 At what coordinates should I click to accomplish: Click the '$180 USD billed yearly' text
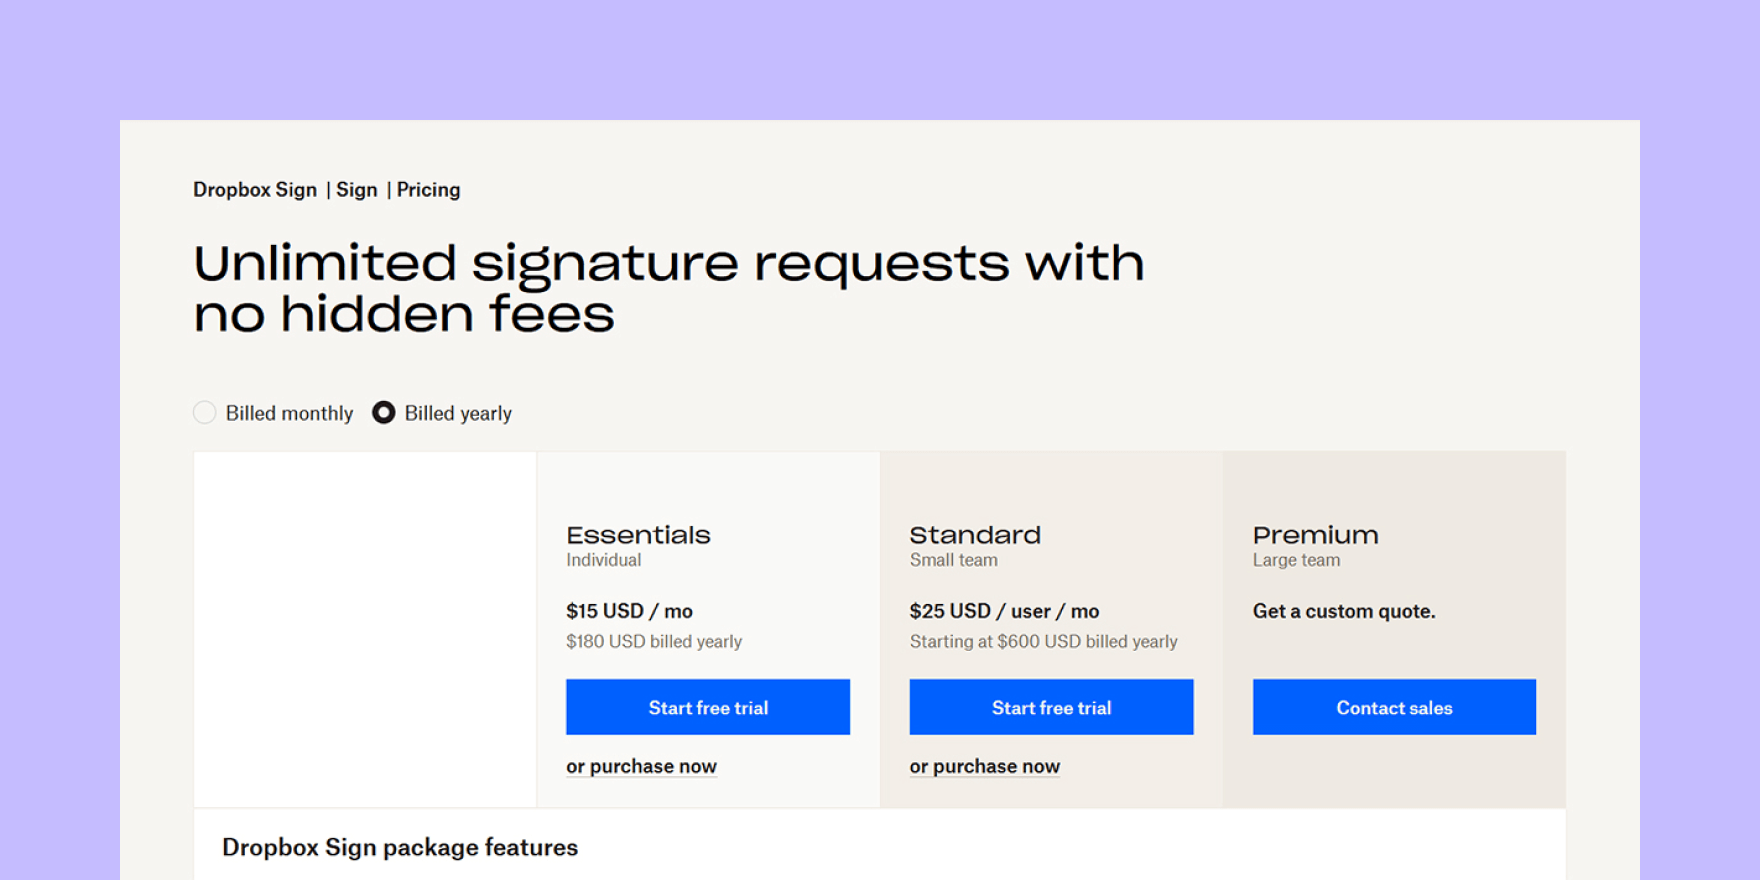coord(654,641)
